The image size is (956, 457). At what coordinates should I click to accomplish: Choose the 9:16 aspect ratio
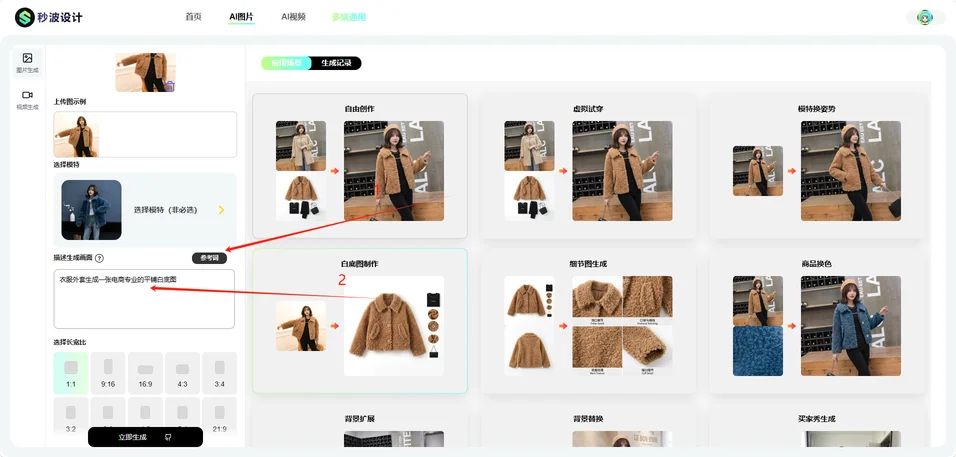[108, 373]
